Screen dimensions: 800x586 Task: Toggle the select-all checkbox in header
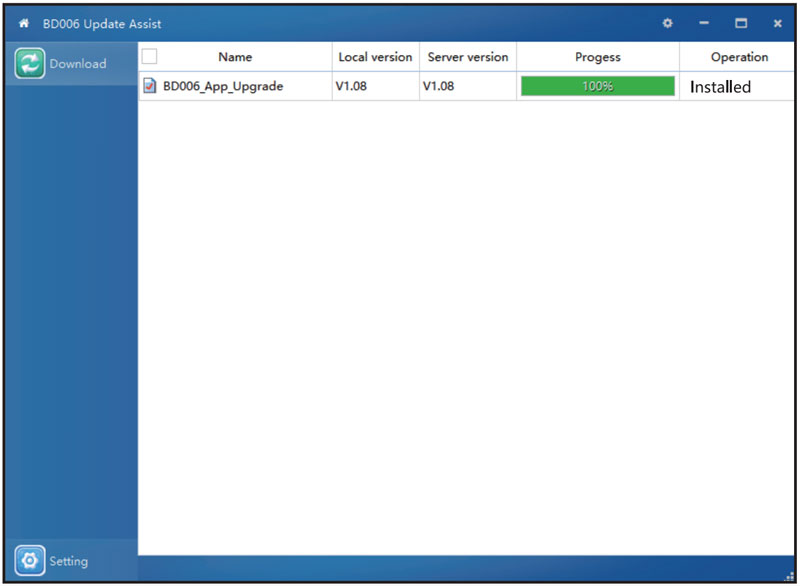149,56
